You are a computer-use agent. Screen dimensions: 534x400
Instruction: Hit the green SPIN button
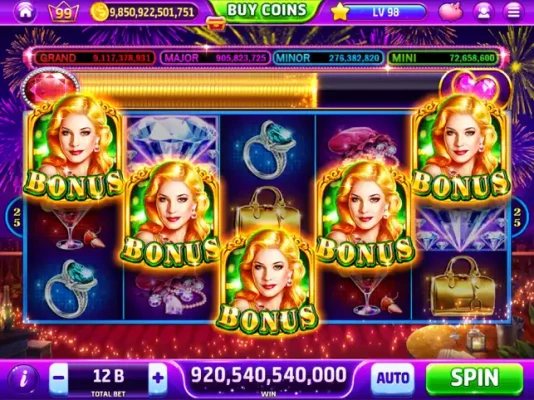pyautogui.click(x=474, y=378)
